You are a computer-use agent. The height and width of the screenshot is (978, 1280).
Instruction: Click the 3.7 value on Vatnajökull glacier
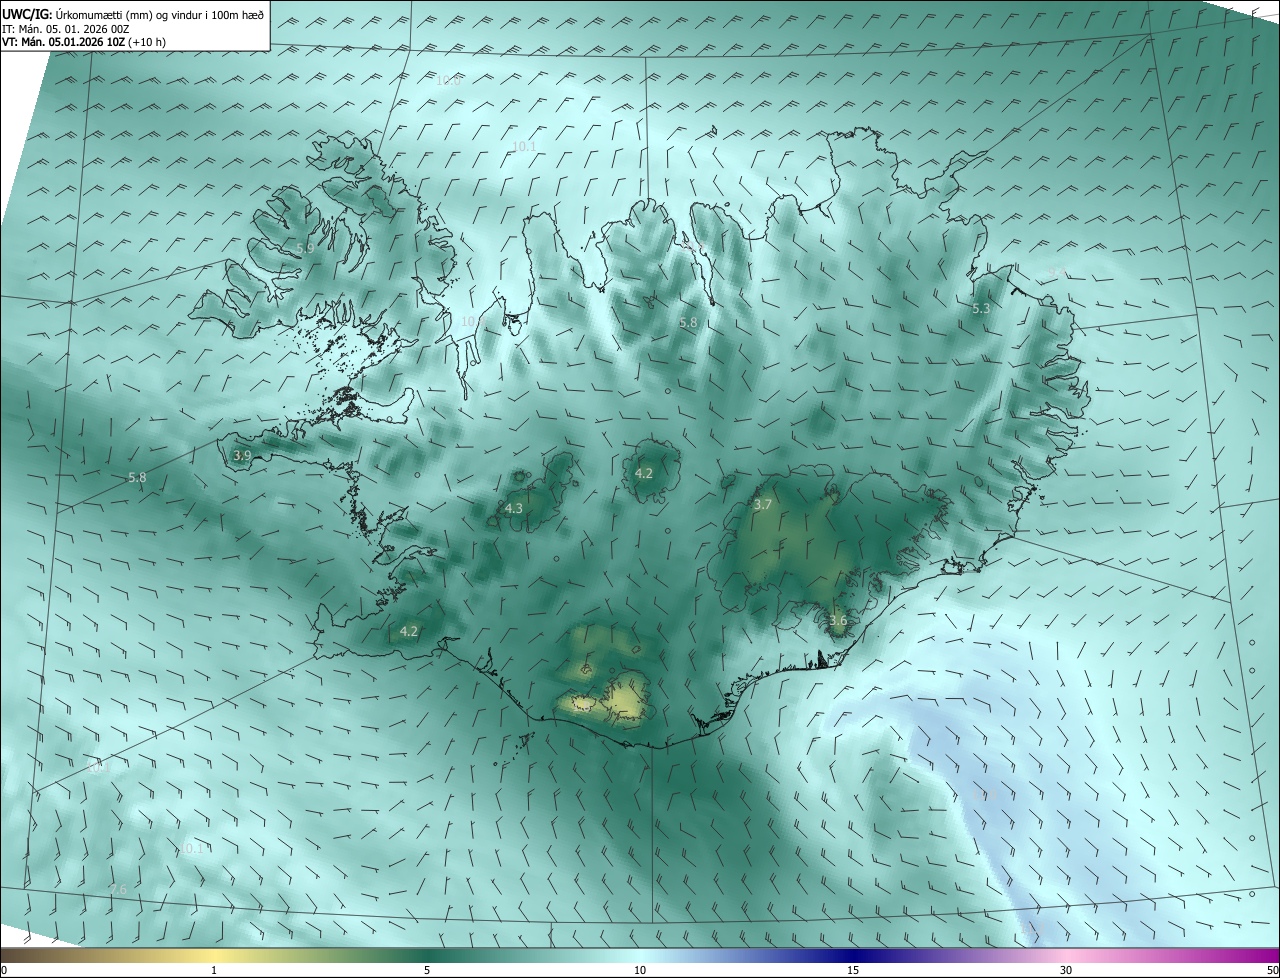click(x=762, y=505)
